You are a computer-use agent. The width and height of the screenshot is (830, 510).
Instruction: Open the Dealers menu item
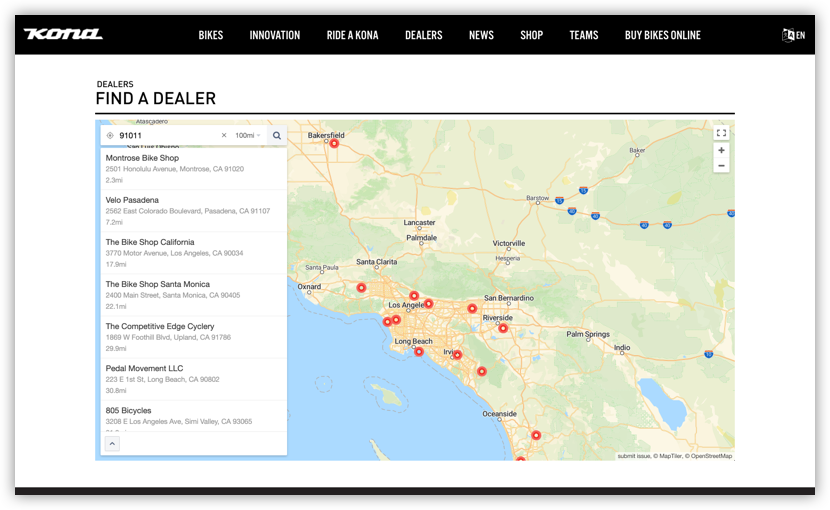tap(423, 35)
